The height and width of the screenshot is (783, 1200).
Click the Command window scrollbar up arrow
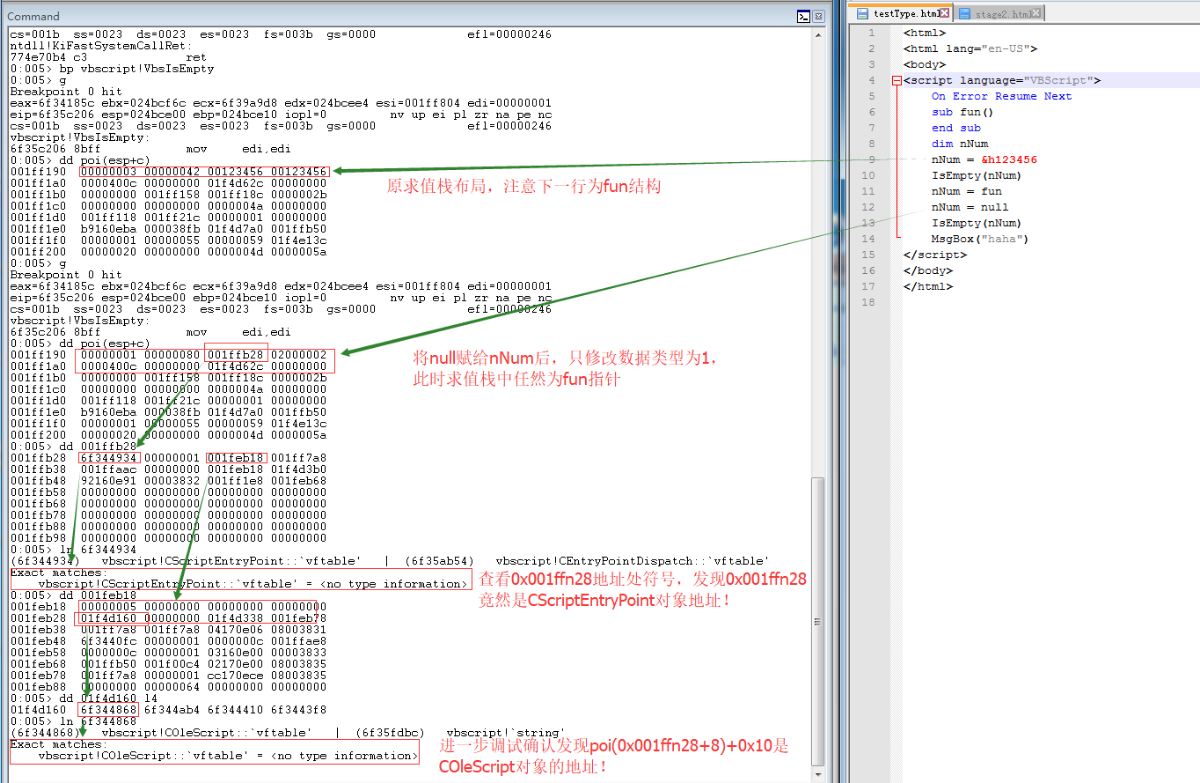pyautogui.click(x=819, y=34)
